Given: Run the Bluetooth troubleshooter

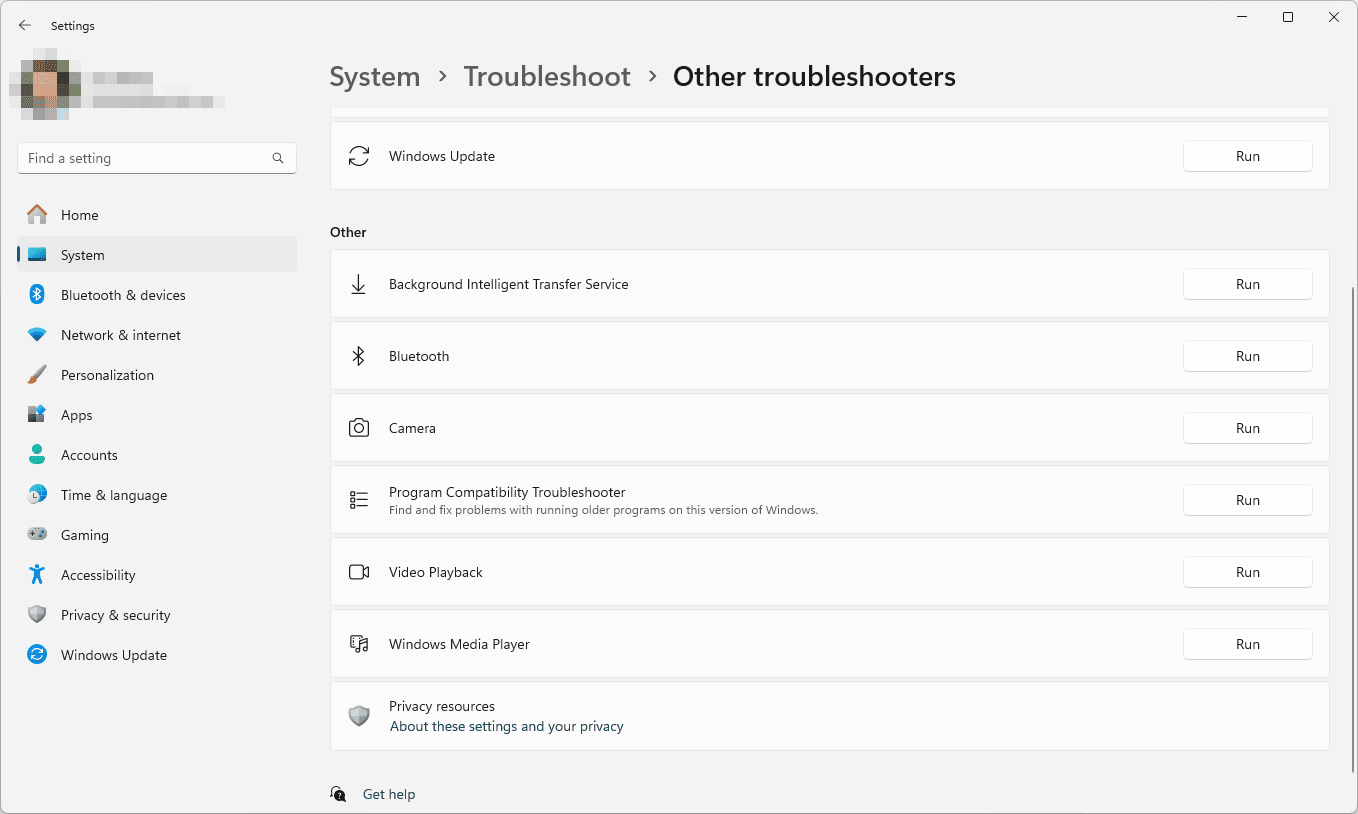Looking at the screenshot, I should pos(1247,356).
